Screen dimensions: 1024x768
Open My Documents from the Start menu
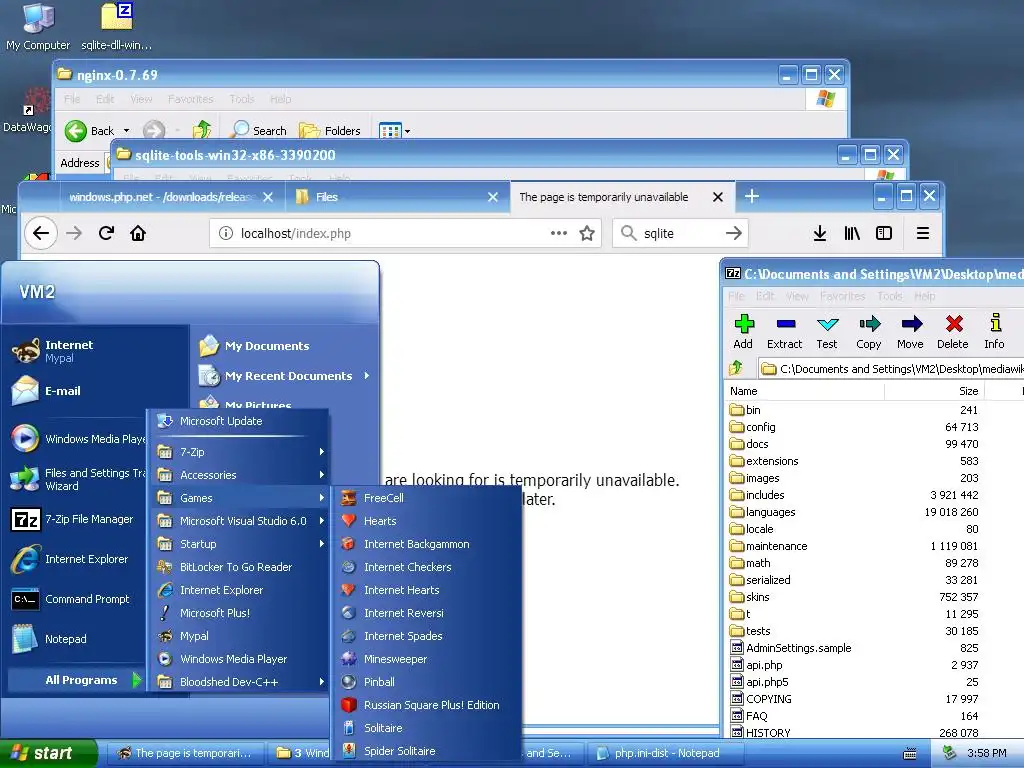pyautogui.click(x=285, y=345)
